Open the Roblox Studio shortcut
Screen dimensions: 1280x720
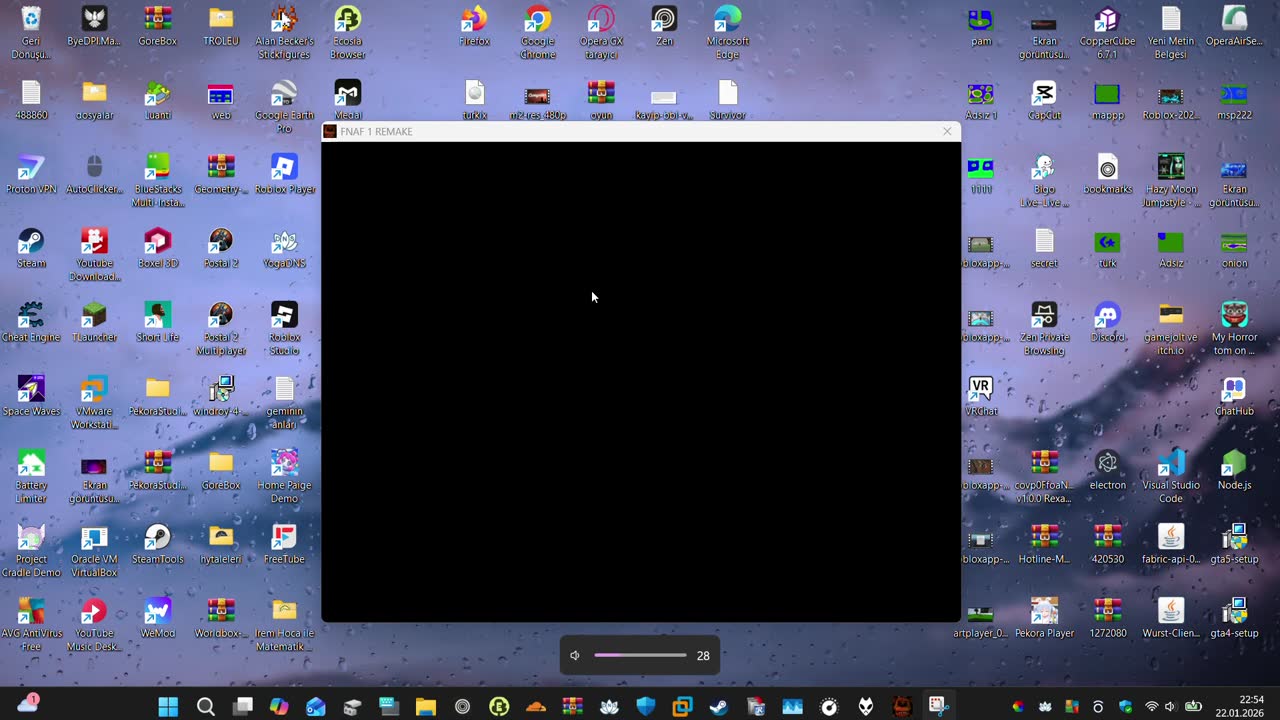[x=284, y=317]
